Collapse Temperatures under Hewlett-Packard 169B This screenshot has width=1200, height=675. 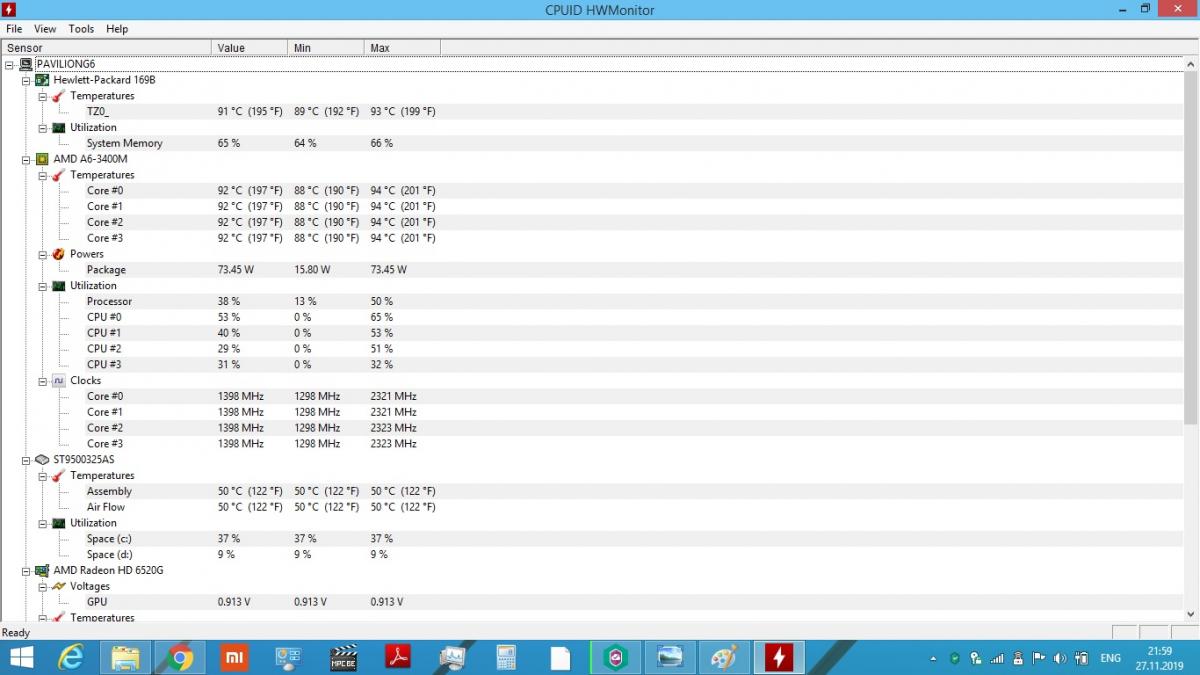43,96
